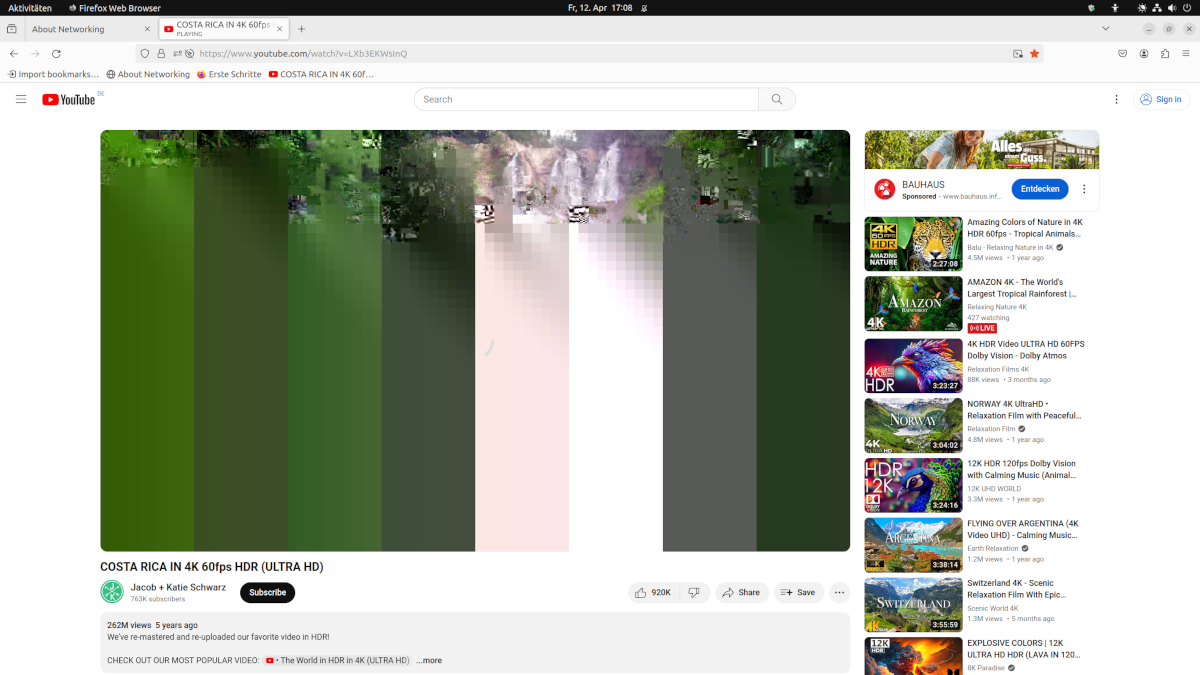Screen dimensions: 1200x675
Task: Open autoplay blocked icon in address bar
Action: 189,53
